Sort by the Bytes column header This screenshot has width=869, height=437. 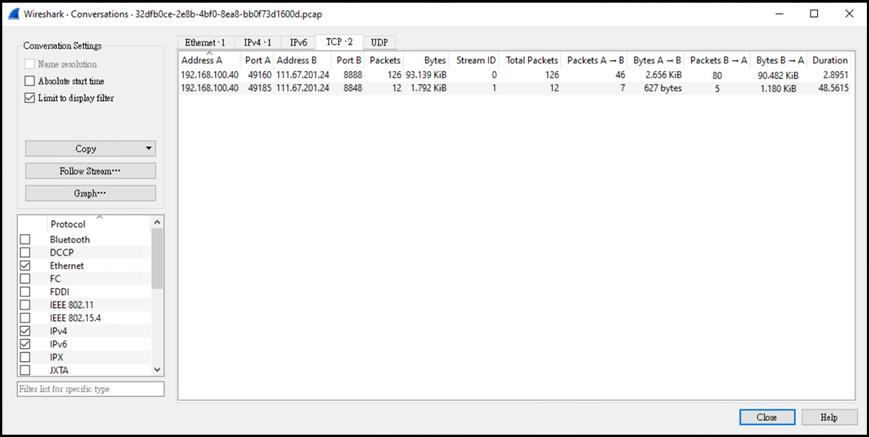point(426,60)
